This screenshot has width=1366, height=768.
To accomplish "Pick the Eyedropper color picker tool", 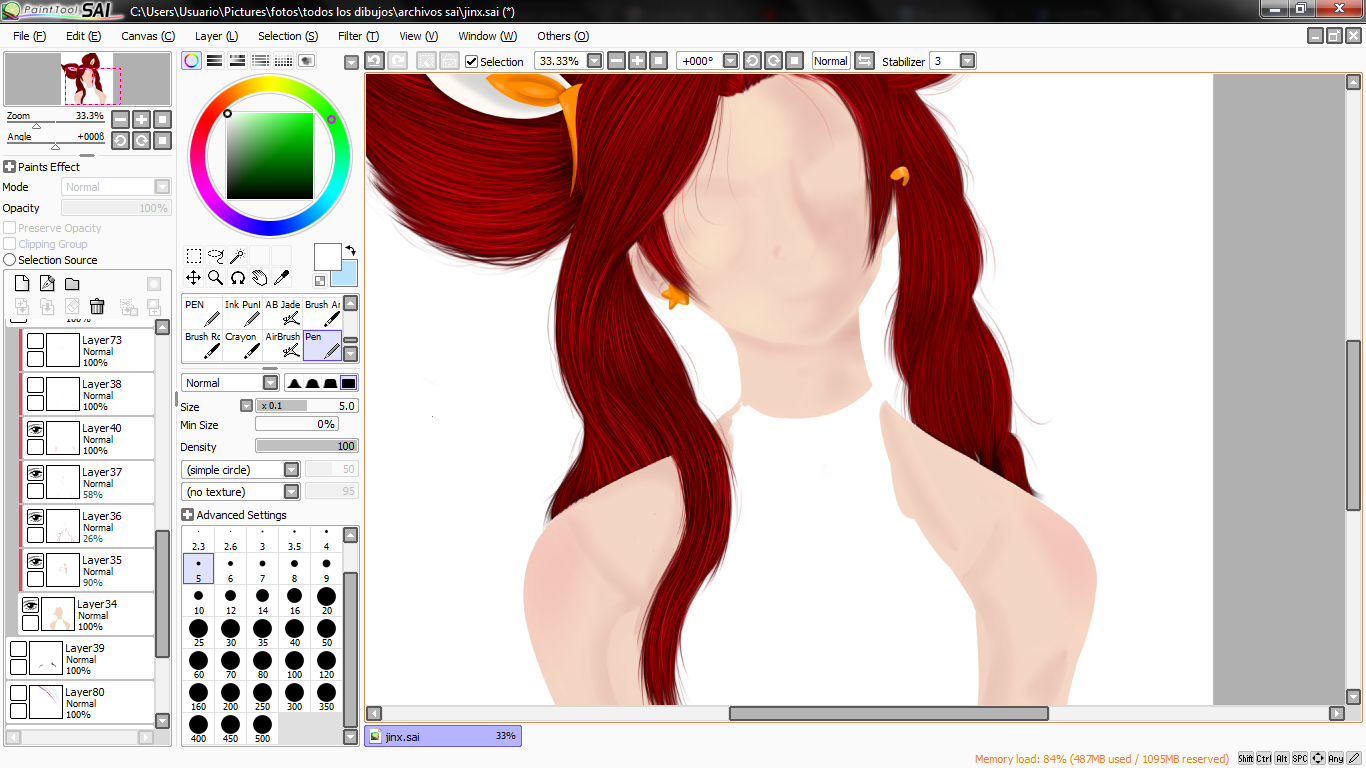I will [x=282, y=278].
